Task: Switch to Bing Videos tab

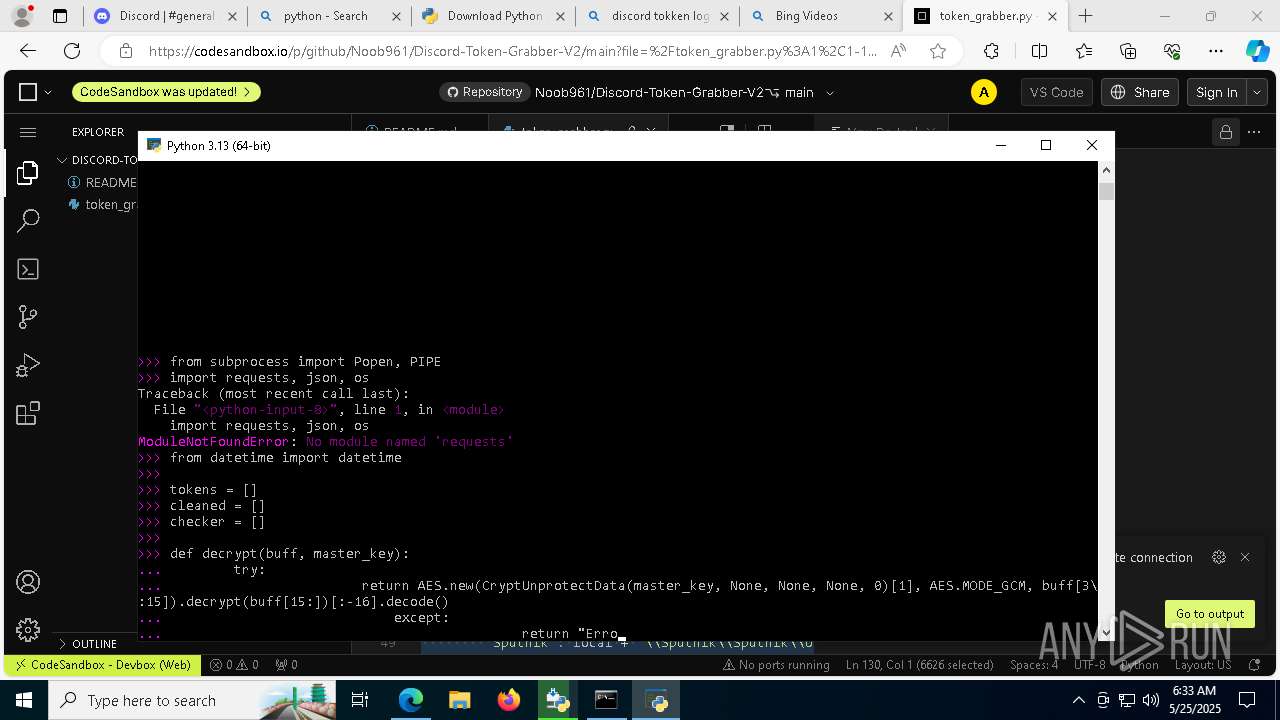Action: [x=821, y=16]
